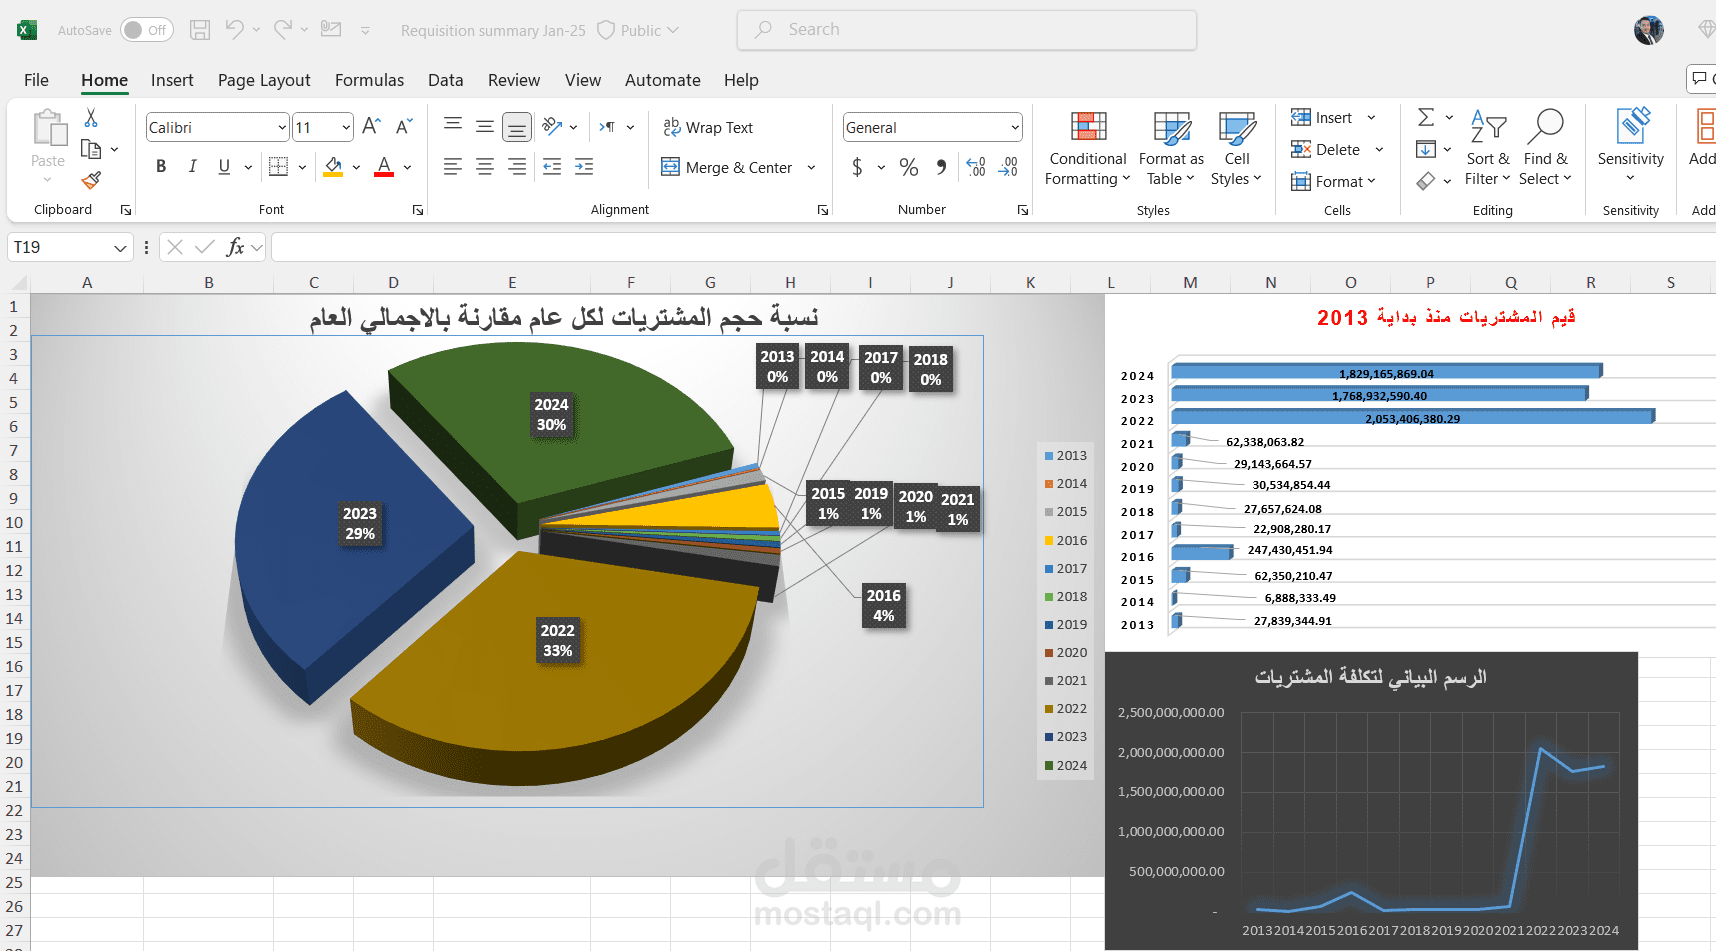Increase the indent
Screen dimensions: 1716x951
pyautogui.click(x=584, y=167)
